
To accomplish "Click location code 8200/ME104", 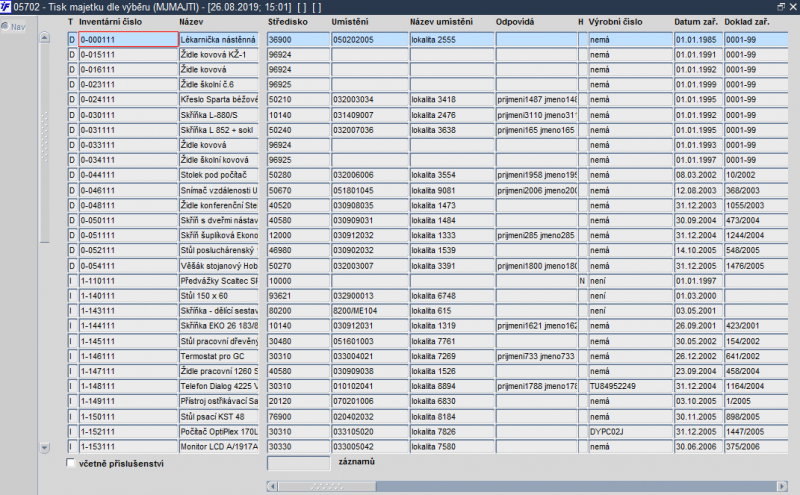I will (369, 310).
